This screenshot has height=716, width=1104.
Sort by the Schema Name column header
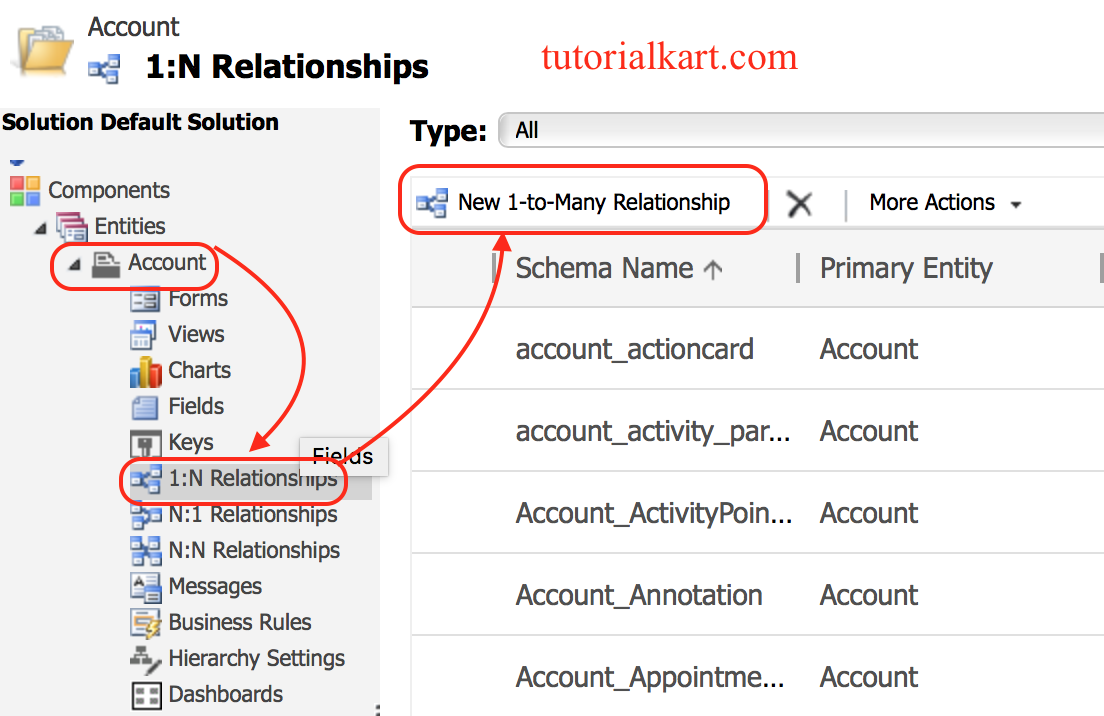tap(604, 267)
